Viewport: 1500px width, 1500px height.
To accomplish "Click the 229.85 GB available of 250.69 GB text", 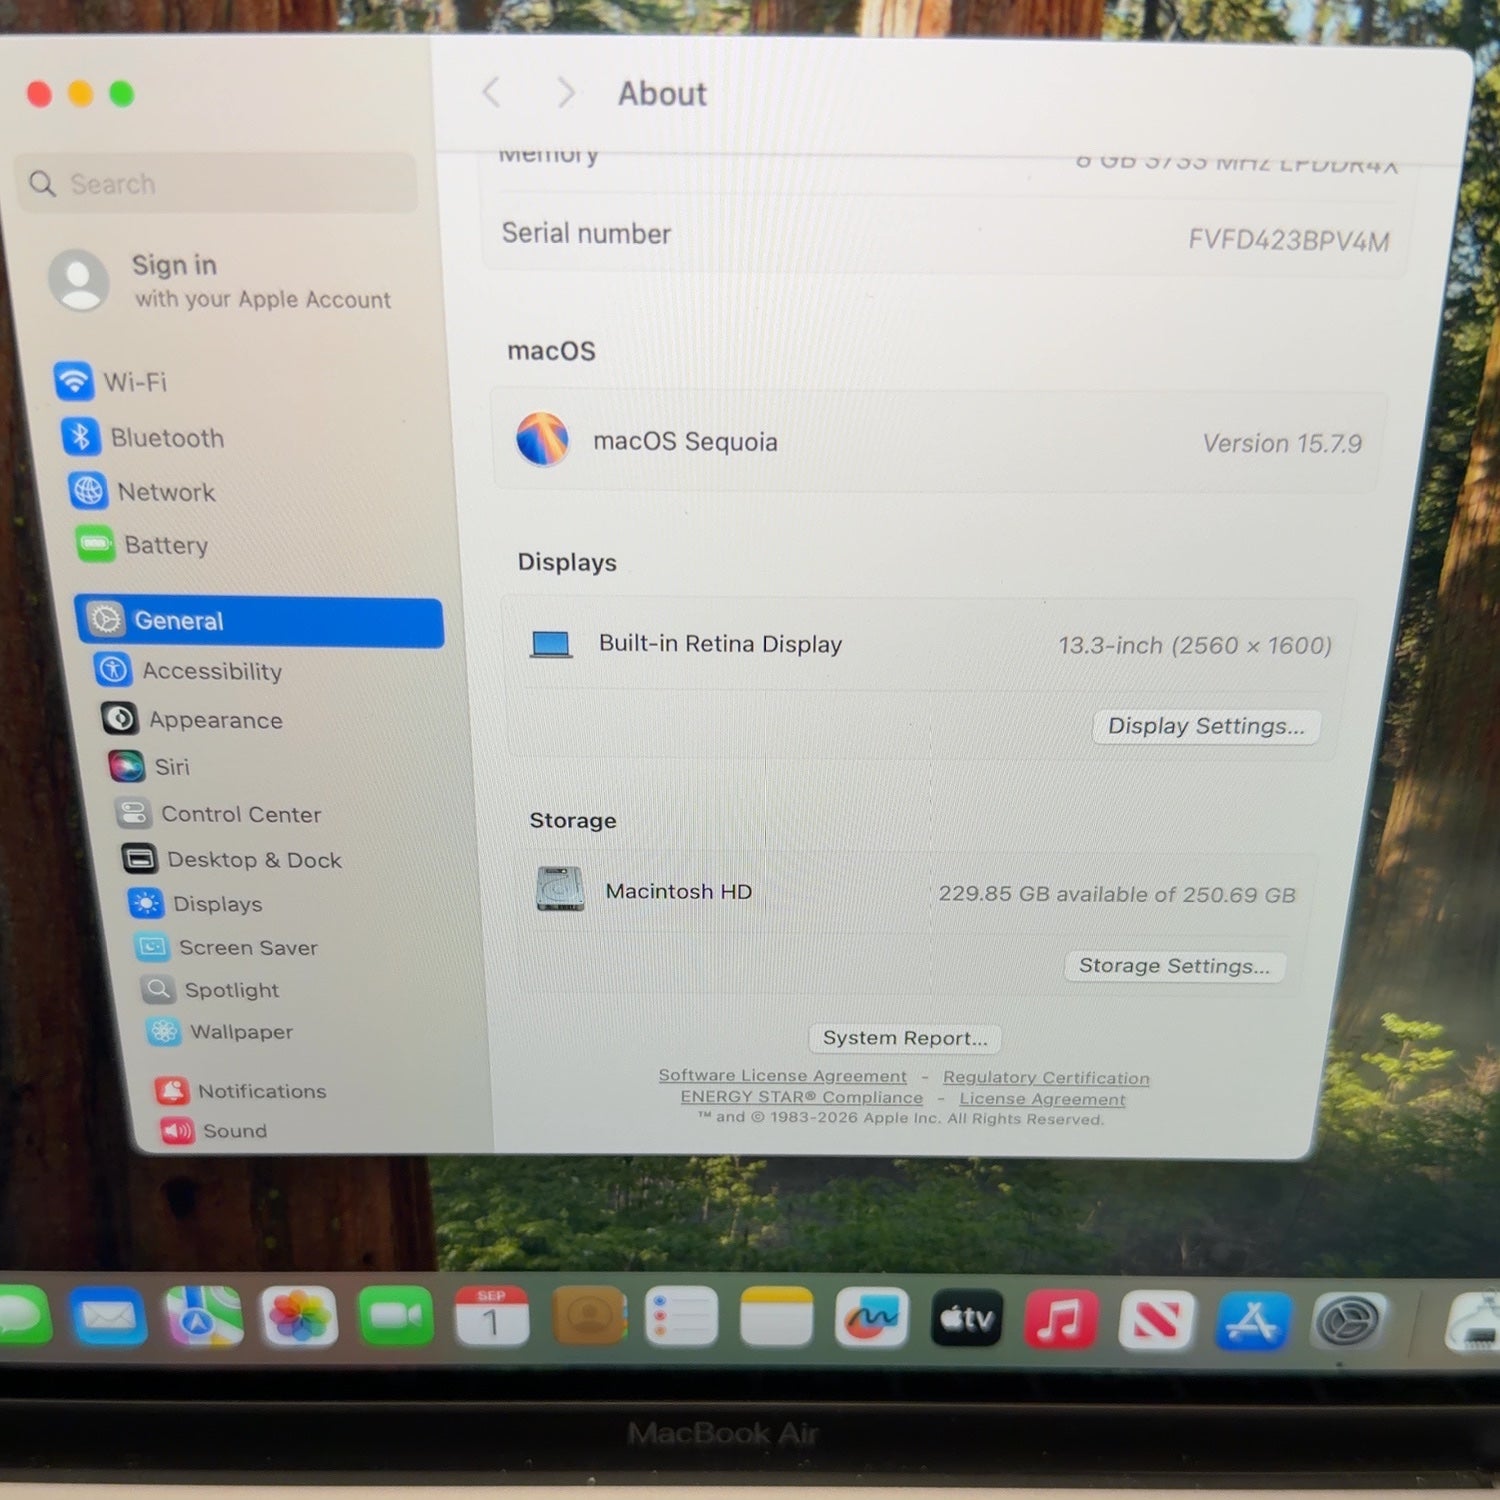I will [x=1117, y=894].
